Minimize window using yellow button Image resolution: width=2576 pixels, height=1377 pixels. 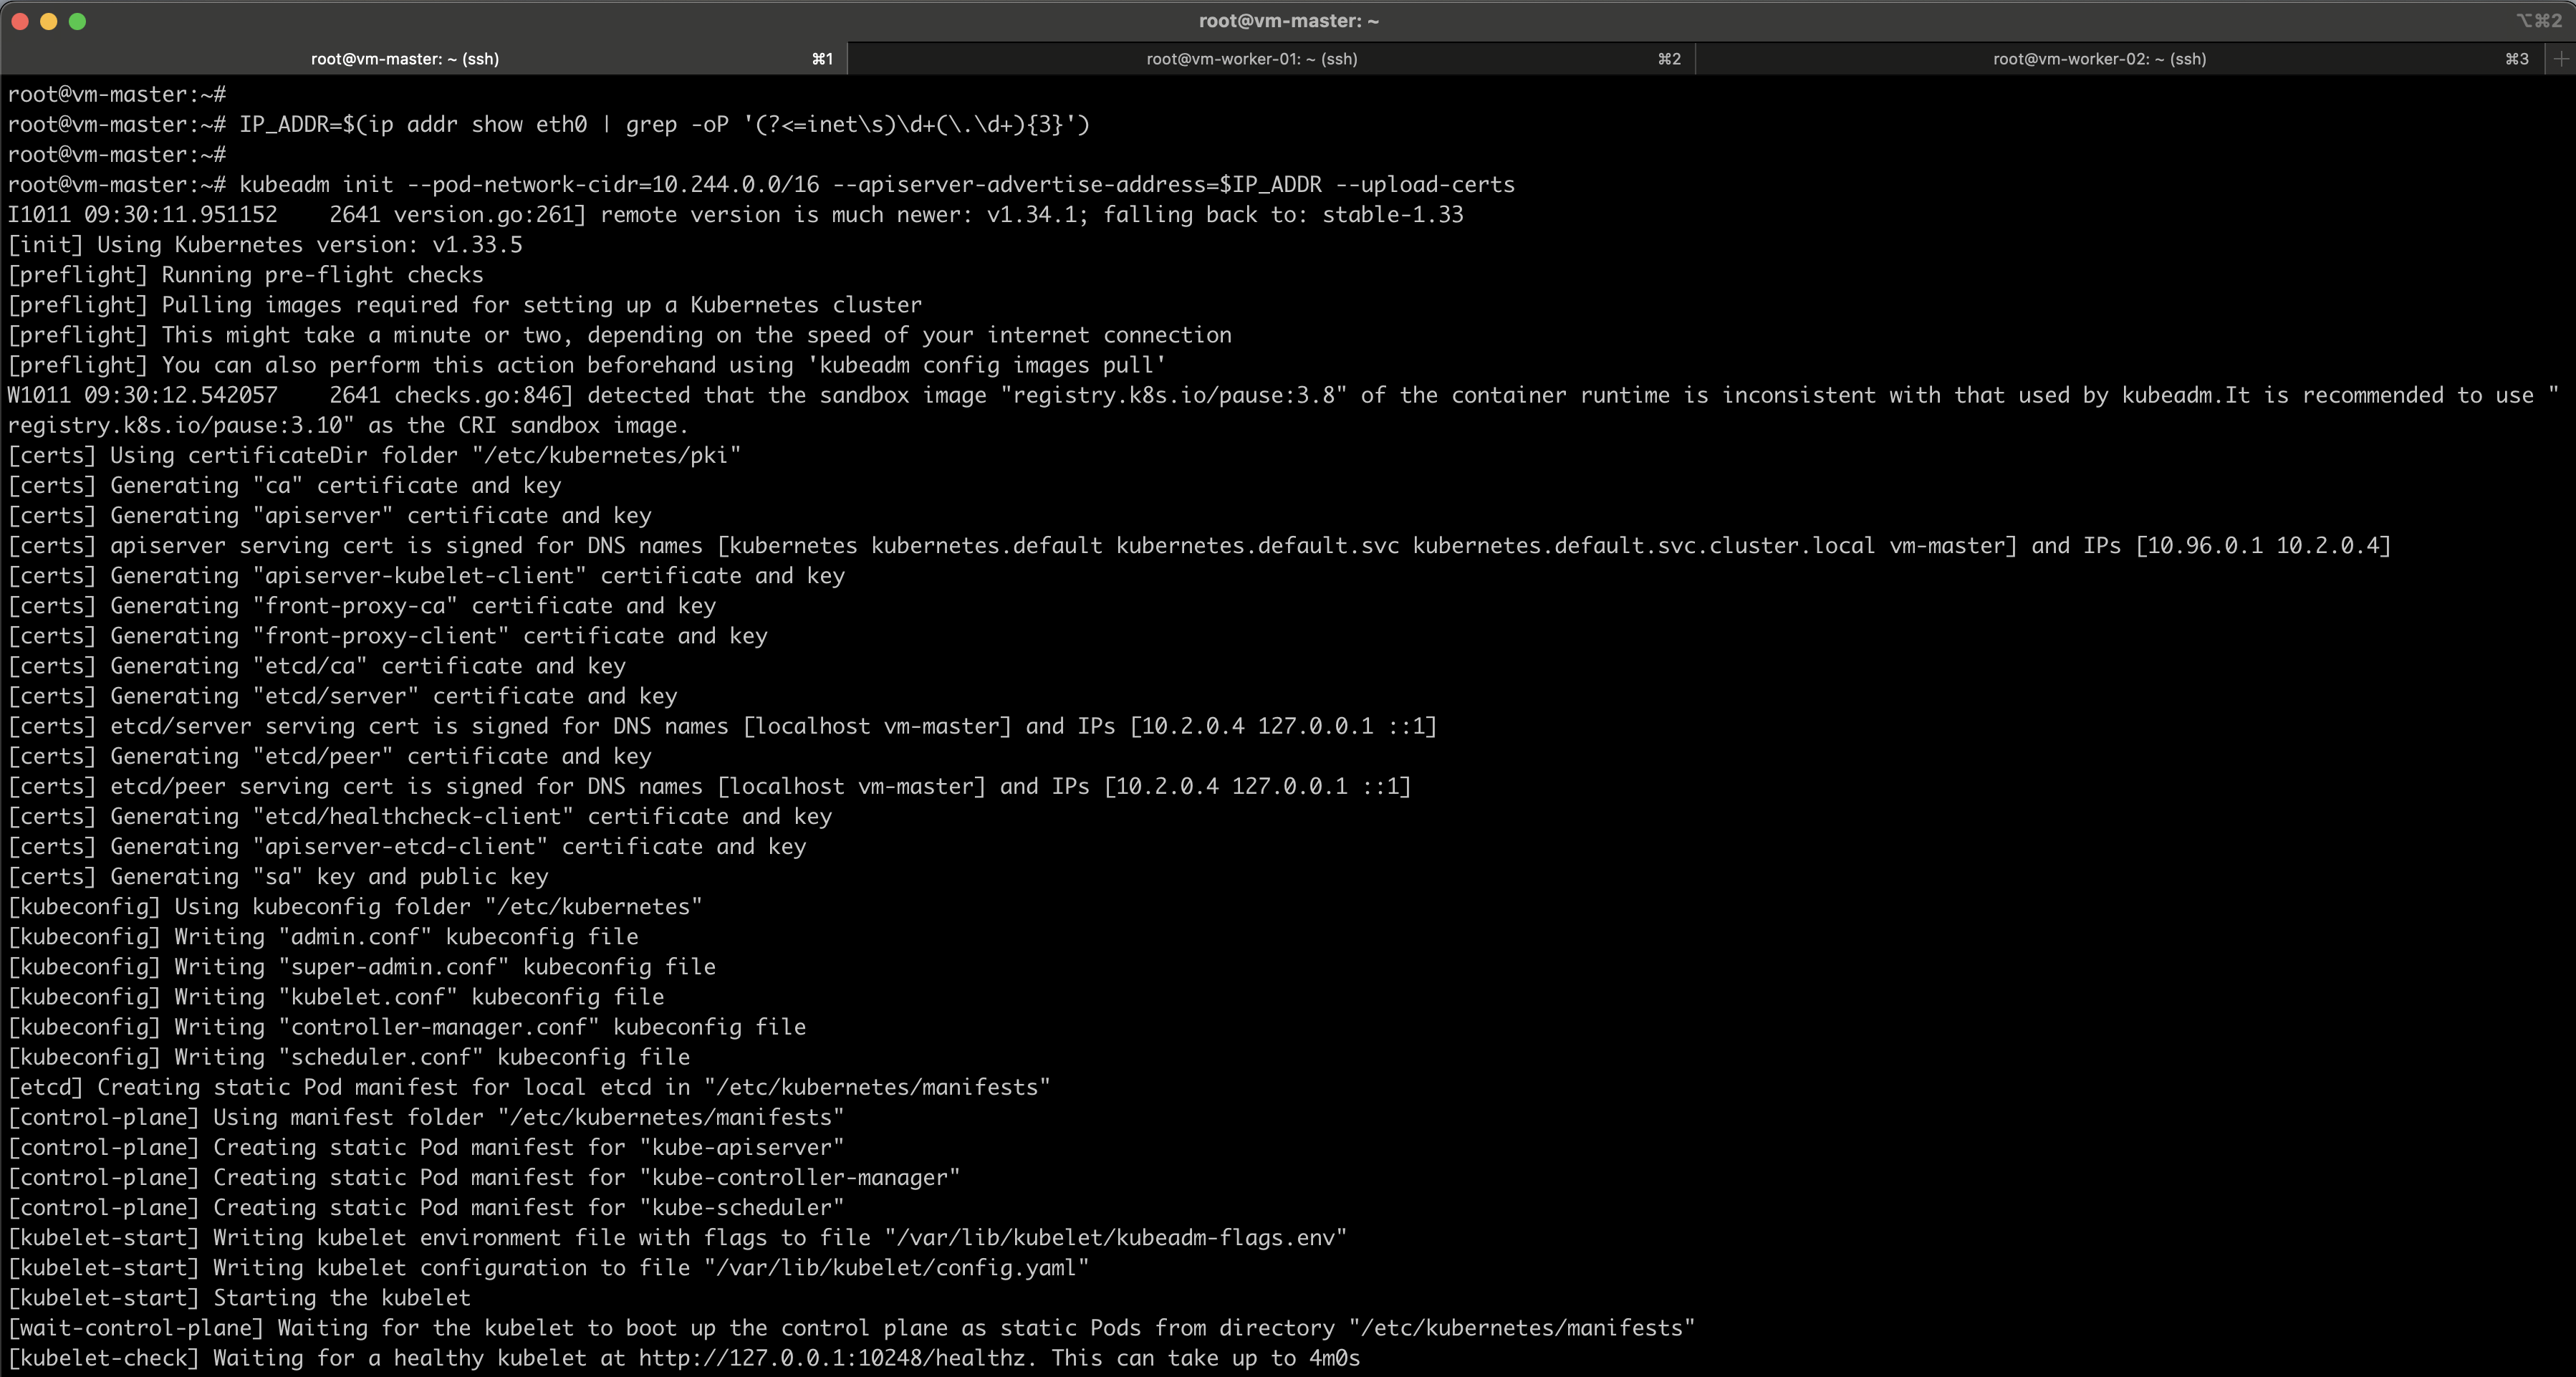coord(48,21)
